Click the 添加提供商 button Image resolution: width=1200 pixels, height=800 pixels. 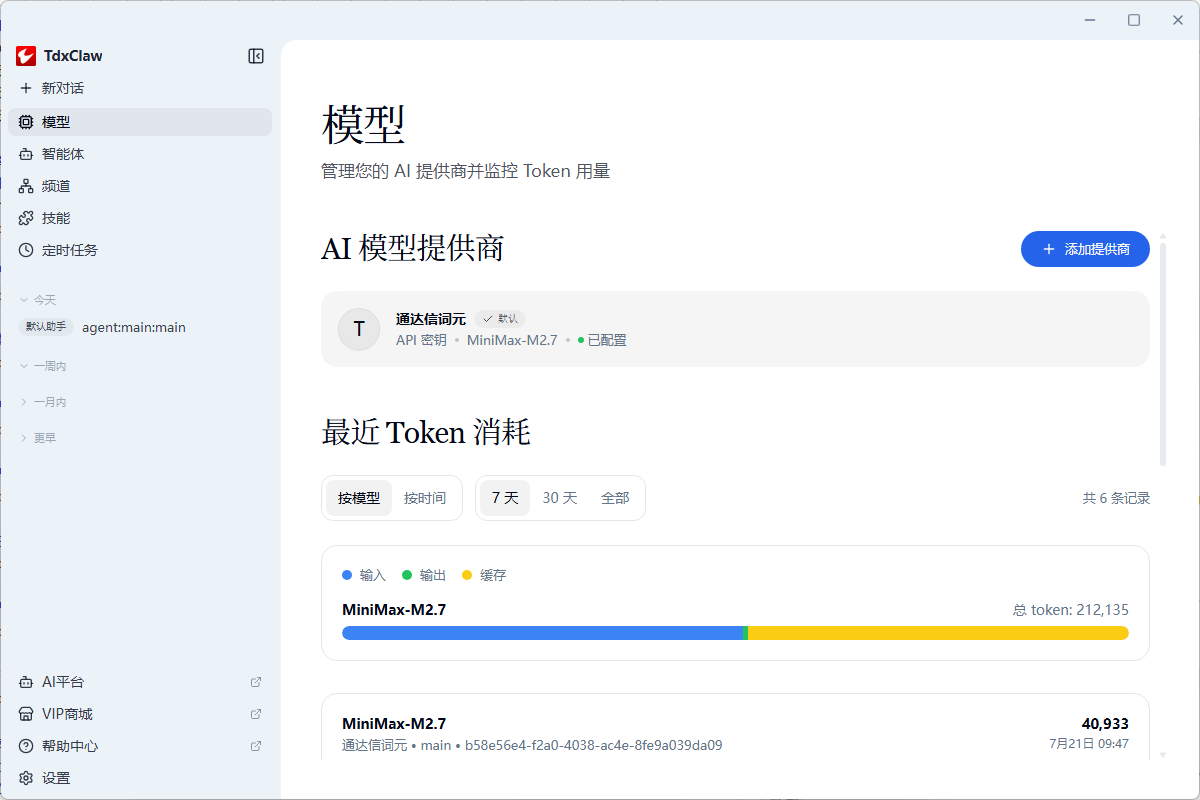click(x=1085, y=249)
